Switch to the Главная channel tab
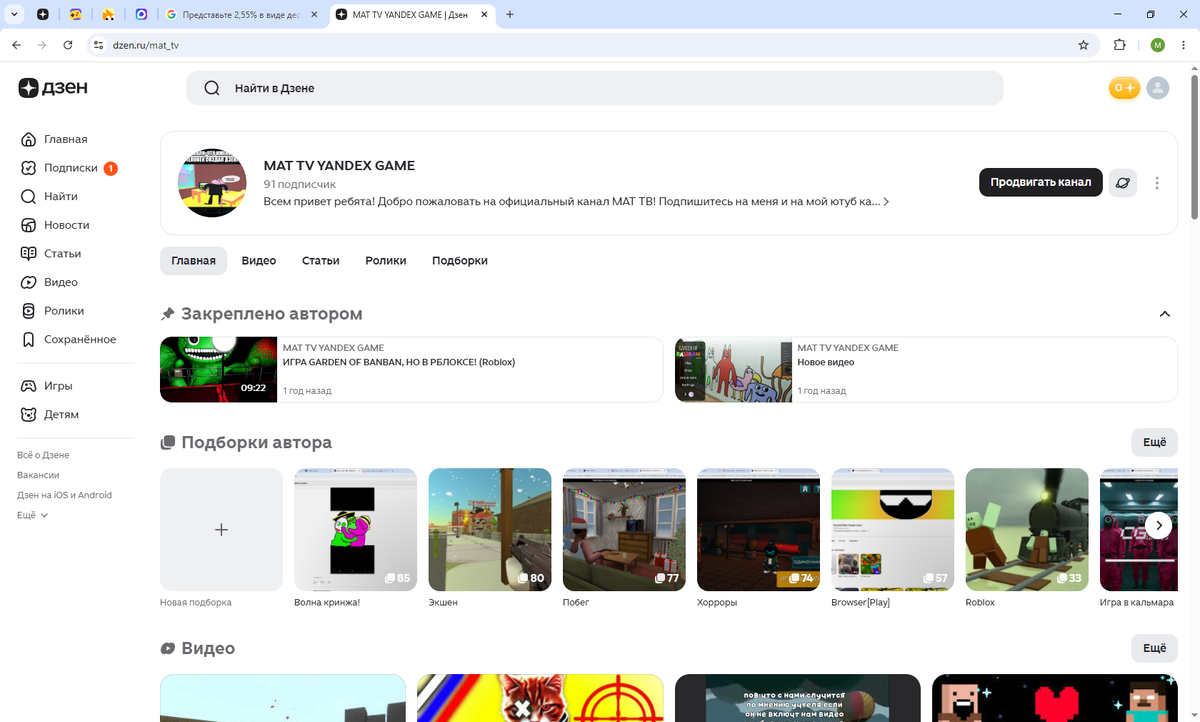 click(x=193, y=260)
